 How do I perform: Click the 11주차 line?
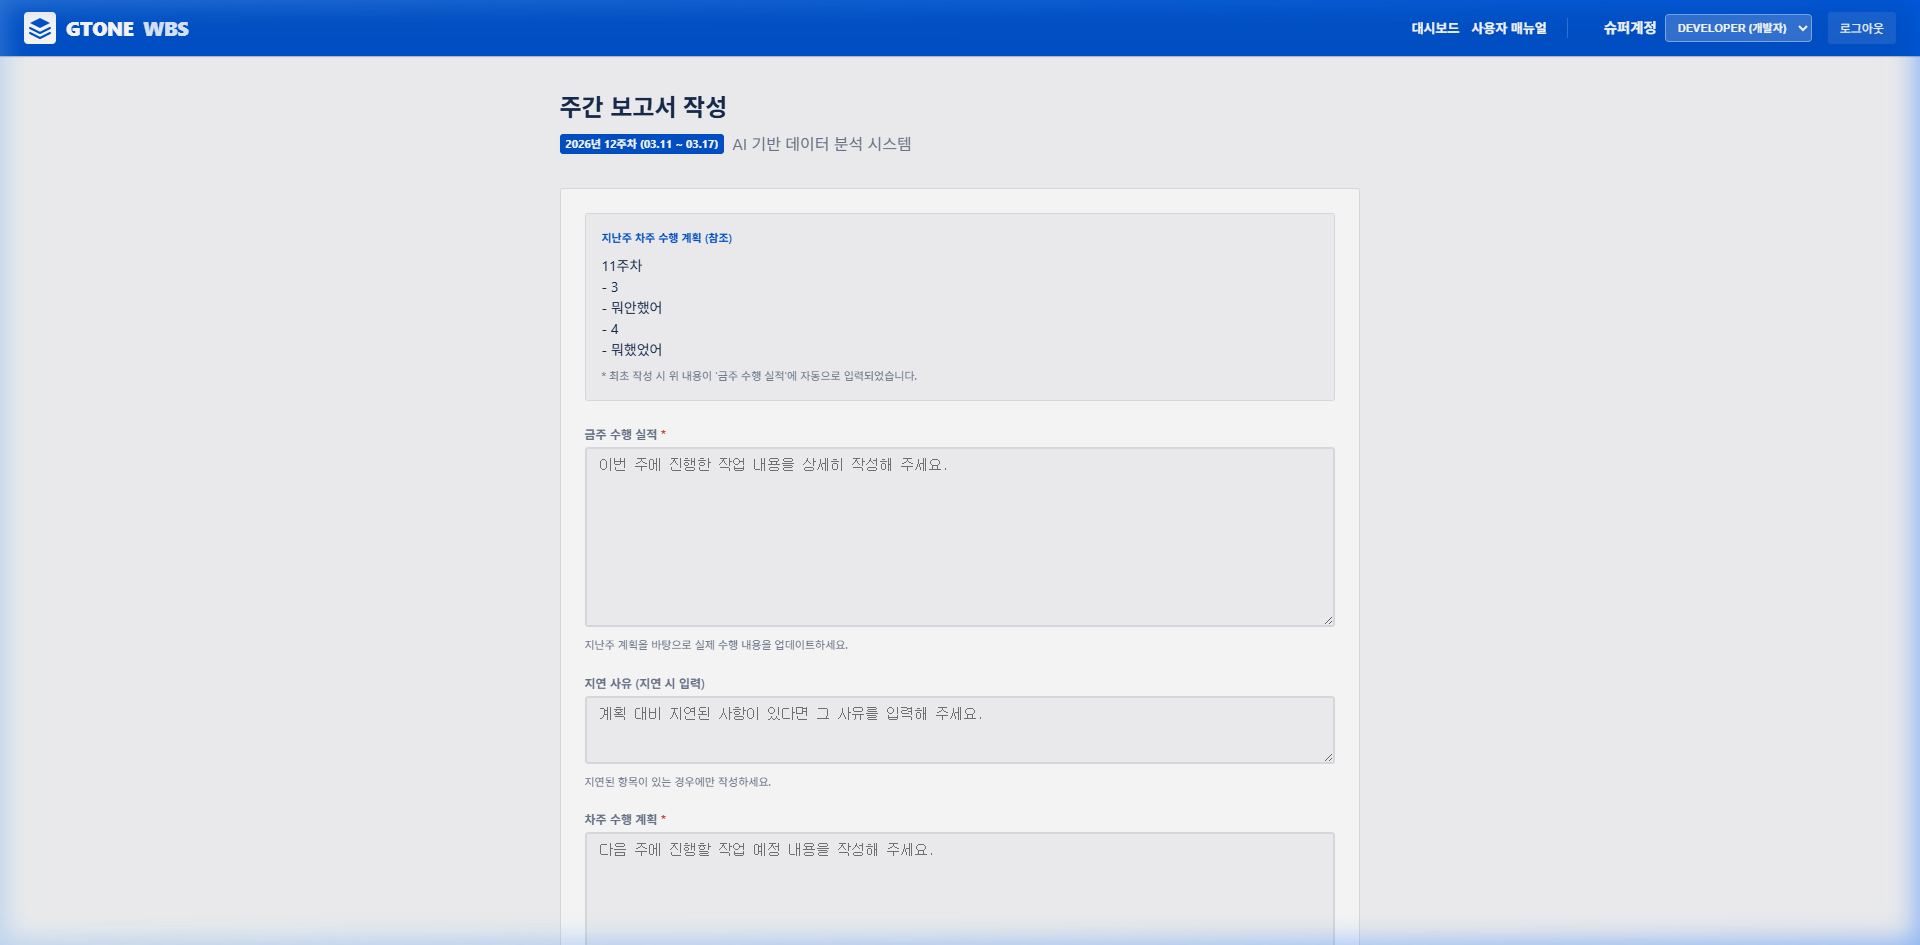(621, 266)
